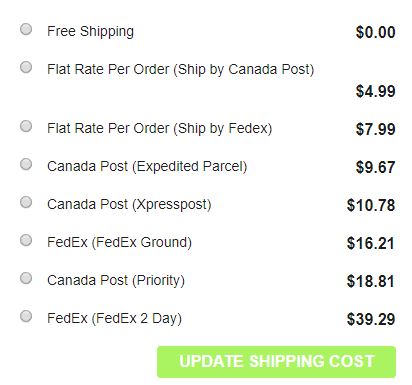
Task: Click the Free Shipping label text
Action: coord(90,32)
